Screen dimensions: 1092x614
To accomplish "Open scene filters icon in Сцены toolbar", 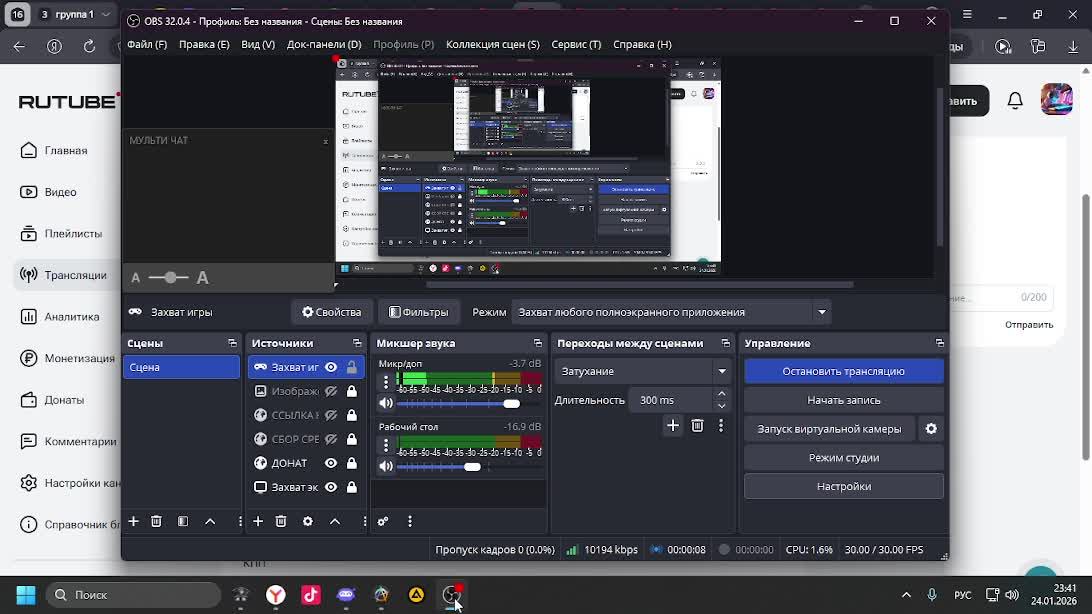I will click(183, 521).
